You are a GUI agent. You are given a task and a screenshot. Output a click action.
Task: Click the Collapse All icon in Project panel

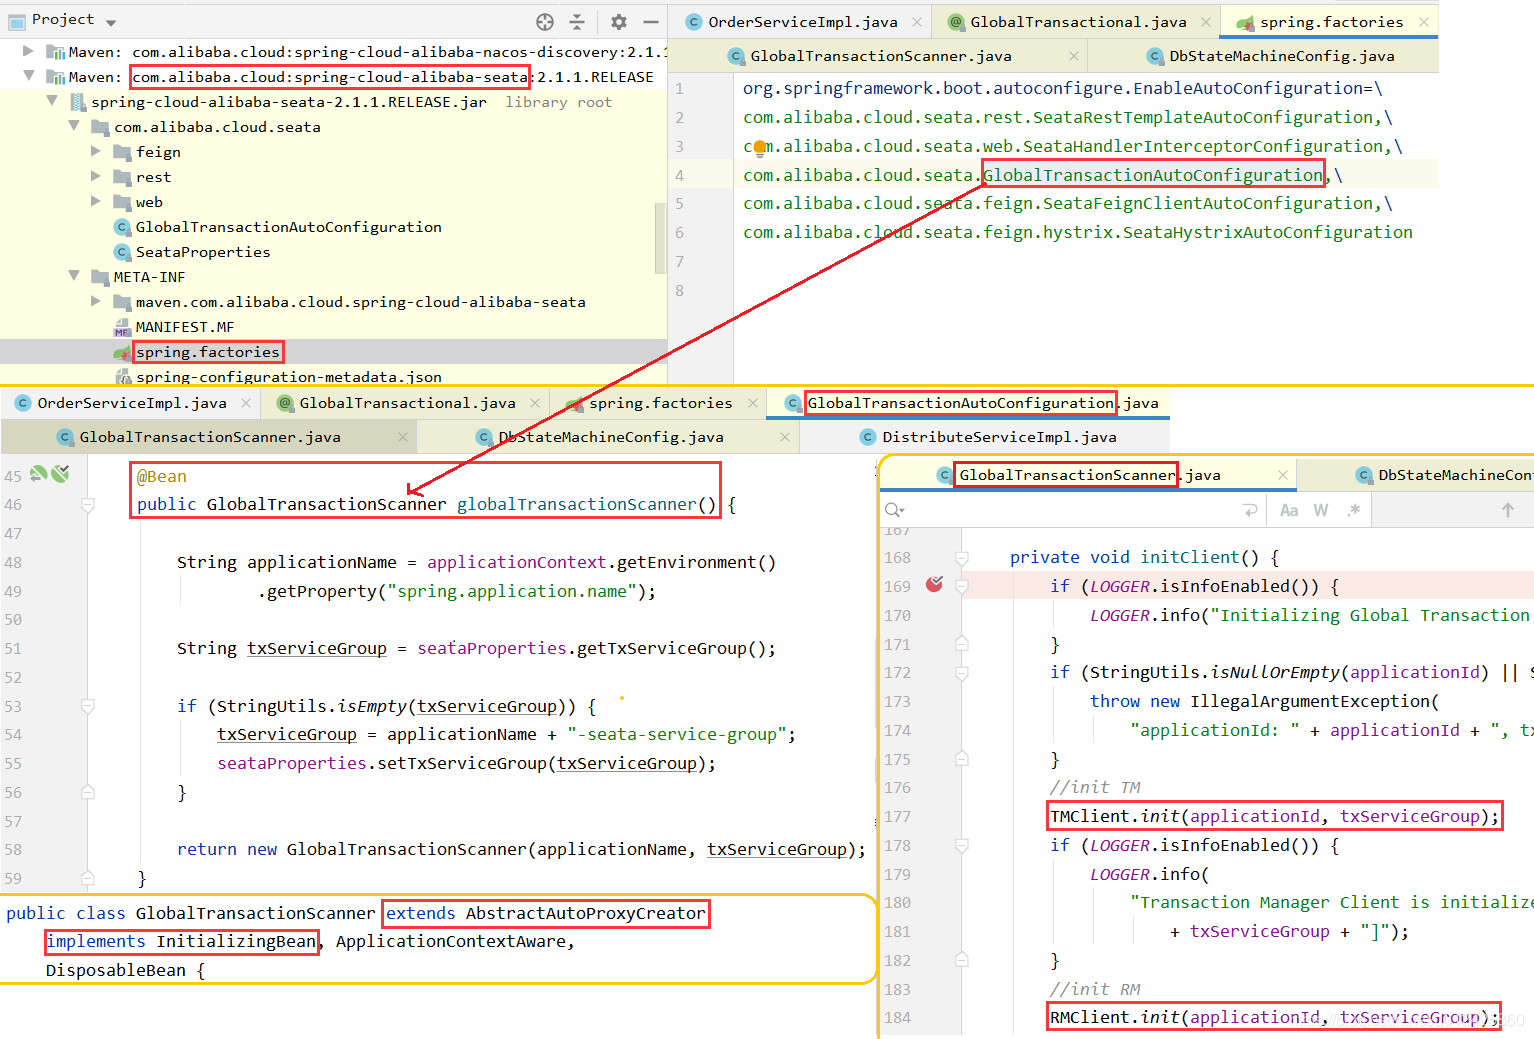[x=577, y=21]
